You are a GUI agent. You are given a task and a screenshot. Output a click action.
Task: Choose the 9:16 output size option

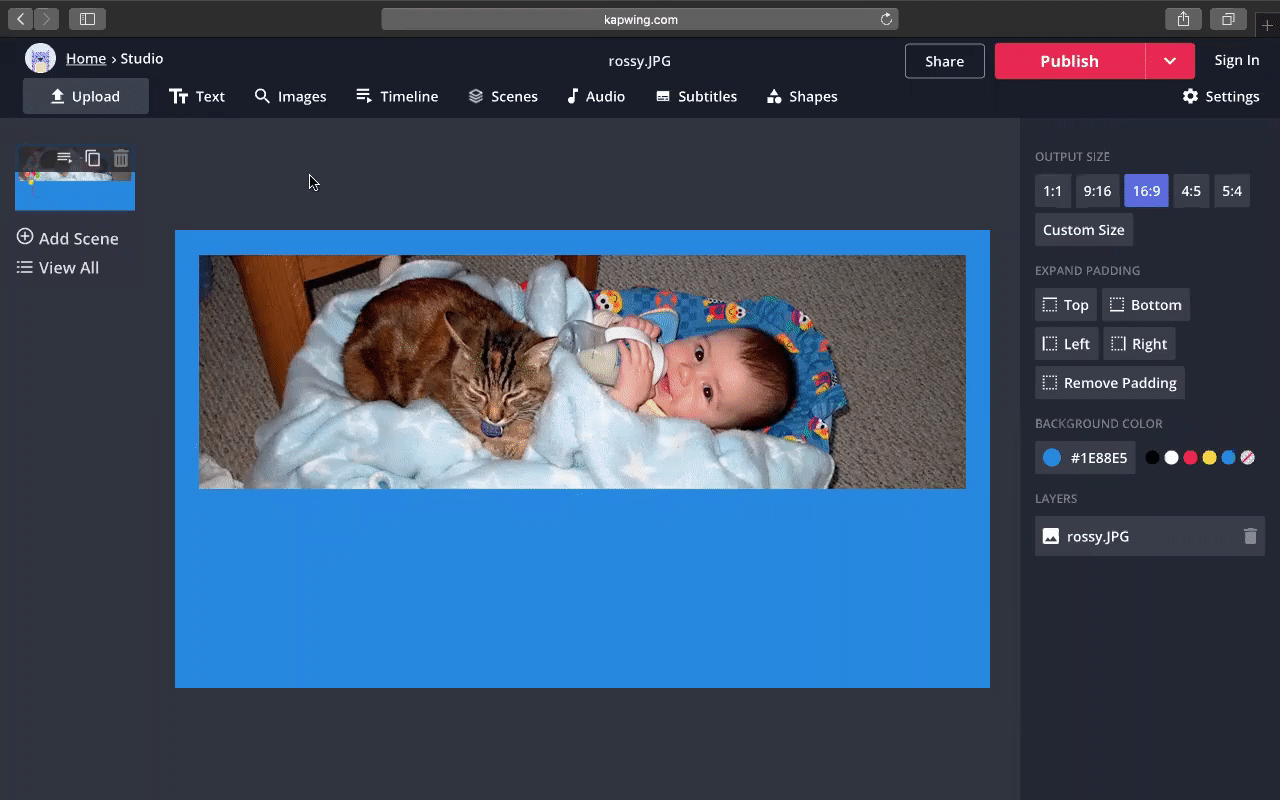(1097, 191)
